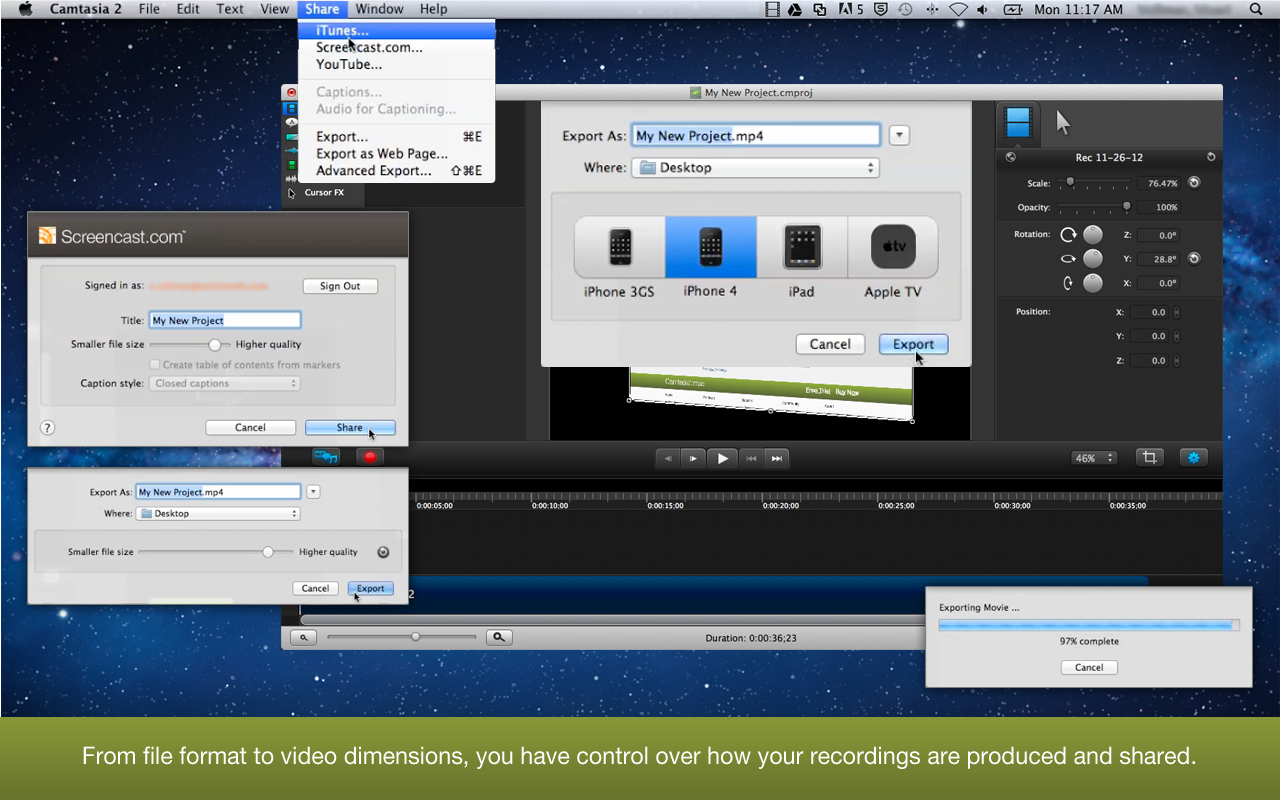The image size is (1280, 800).
Task: Click the Sign Out button
Action: tap(340, 286)
